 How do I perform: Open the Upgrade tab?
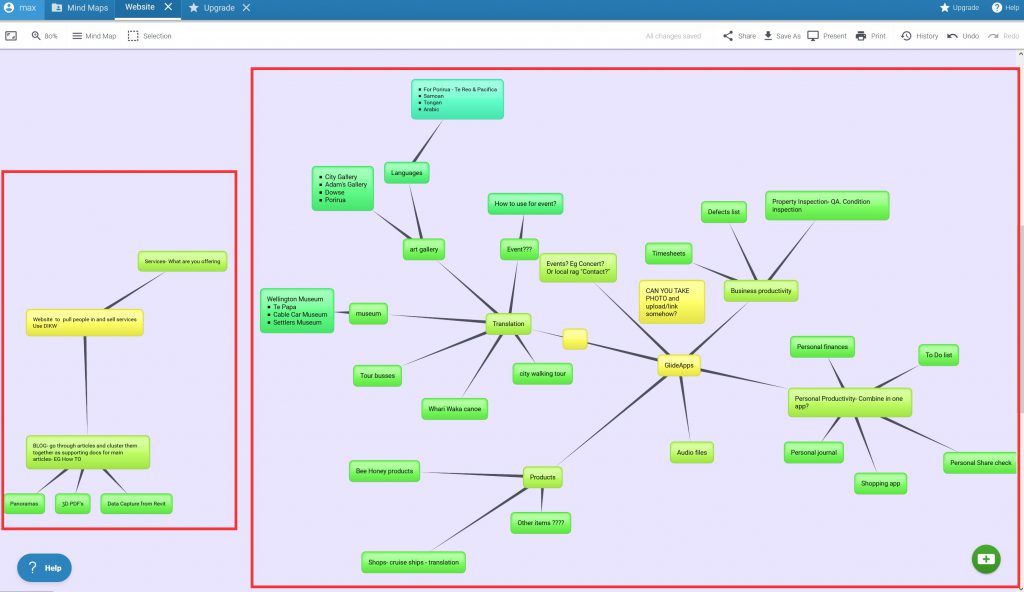(212, 8)
